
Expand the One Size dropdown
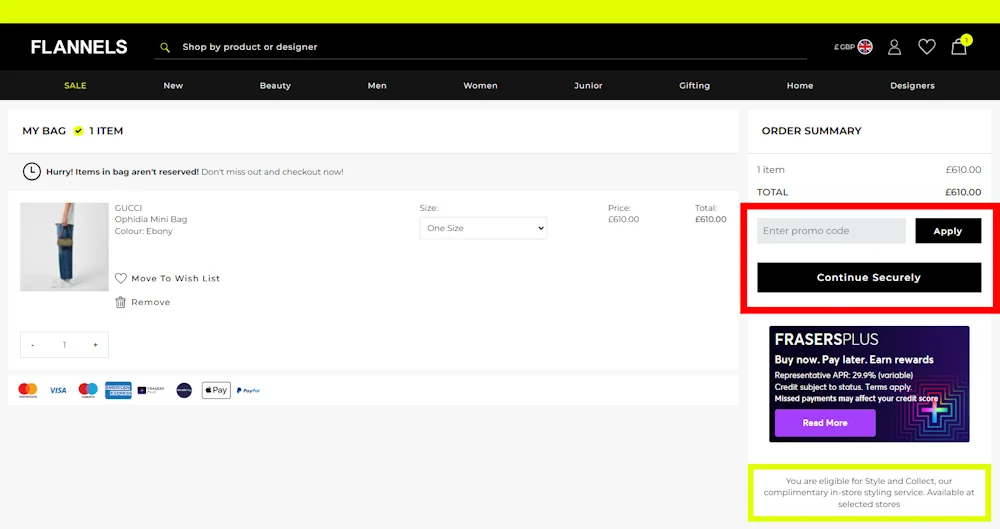pos(483,228)
